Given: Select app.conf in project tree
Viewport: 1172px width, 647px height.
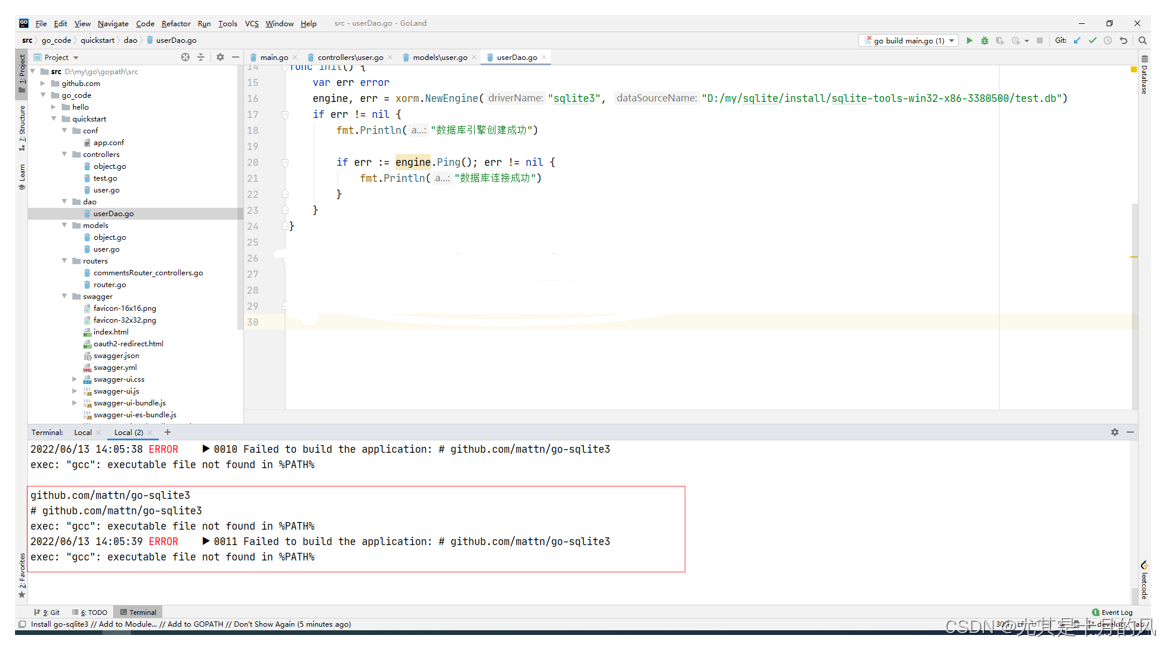Looking at the screenshot, I should [108, 143].
